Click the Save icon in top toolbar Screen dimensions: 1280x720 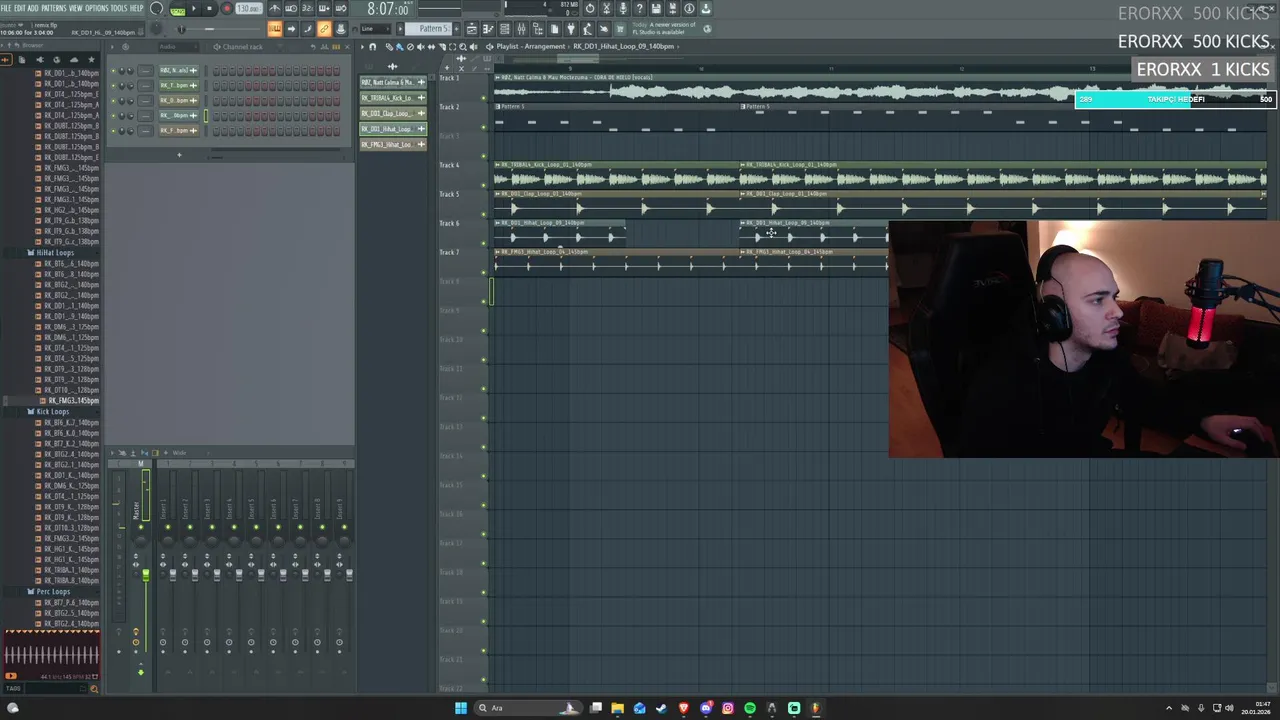(656, 9)
